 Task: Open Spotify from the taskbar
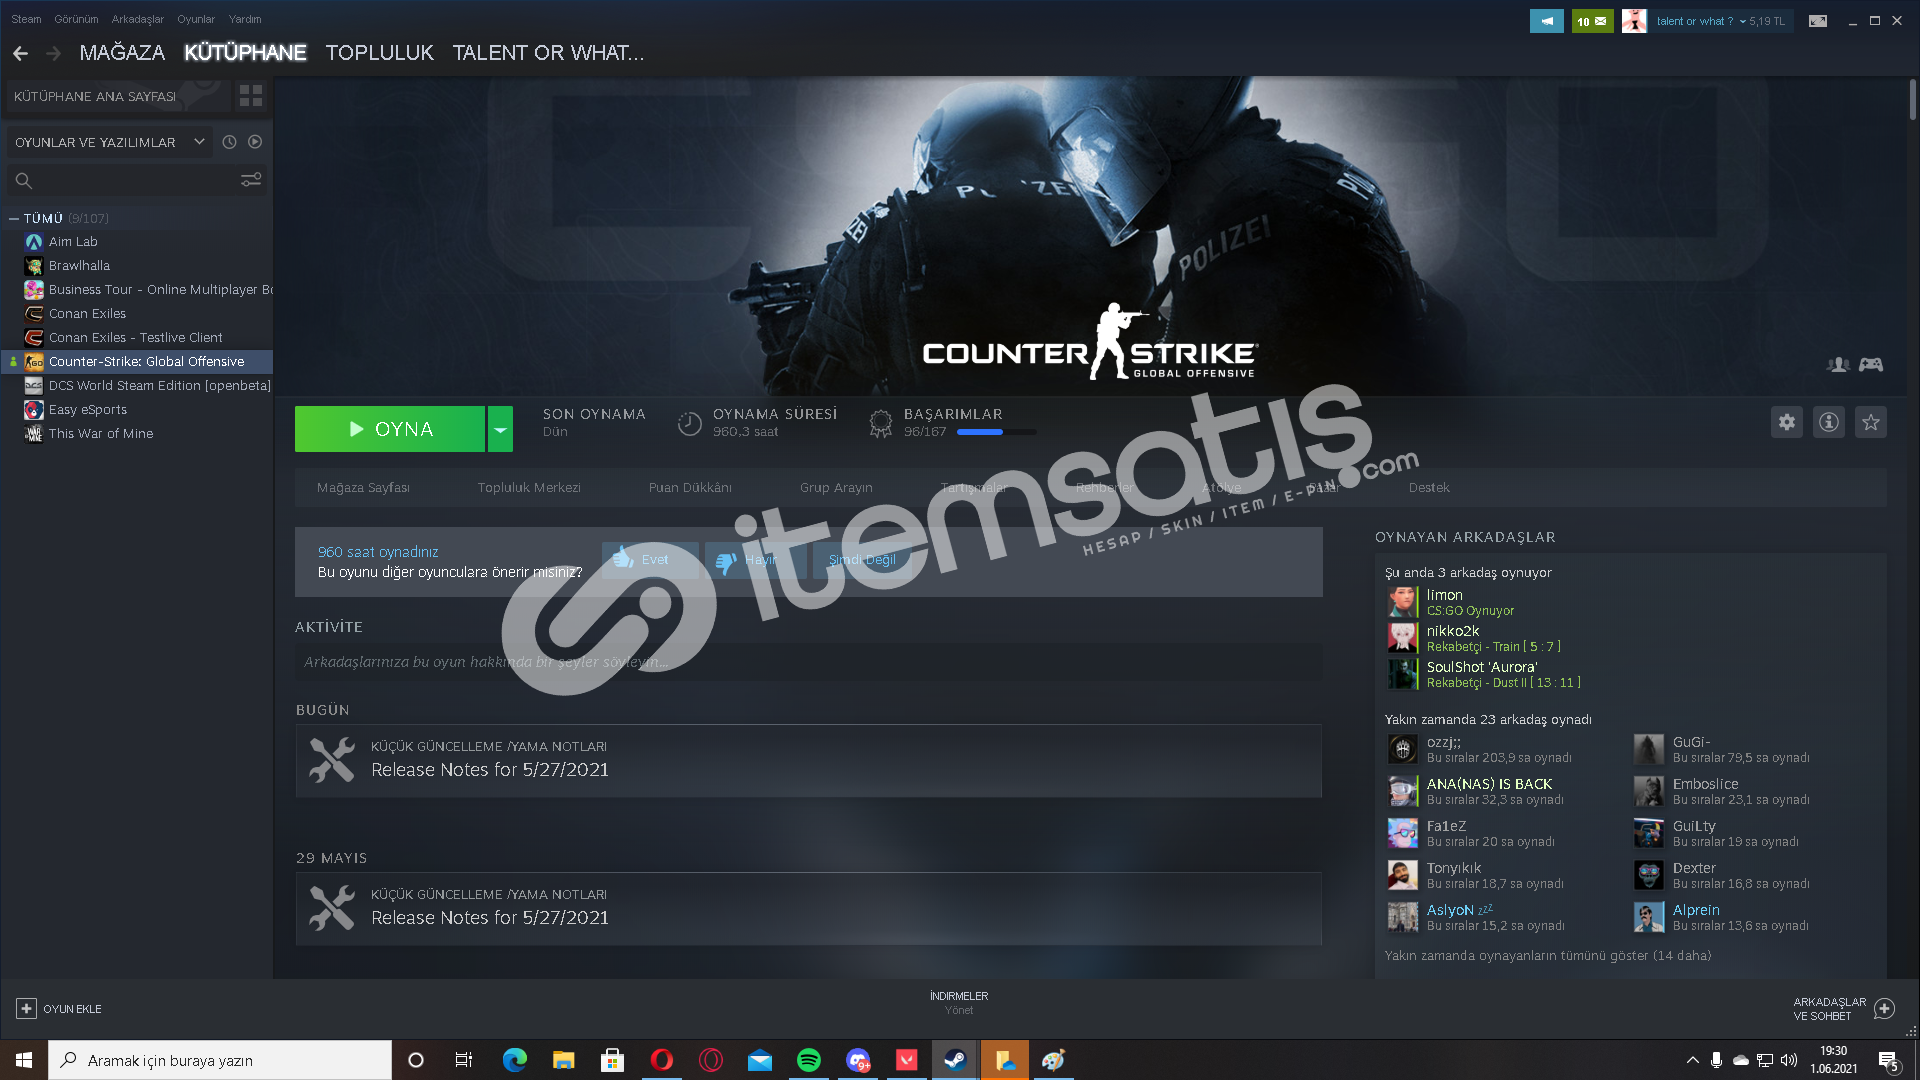pos(809,1060)
